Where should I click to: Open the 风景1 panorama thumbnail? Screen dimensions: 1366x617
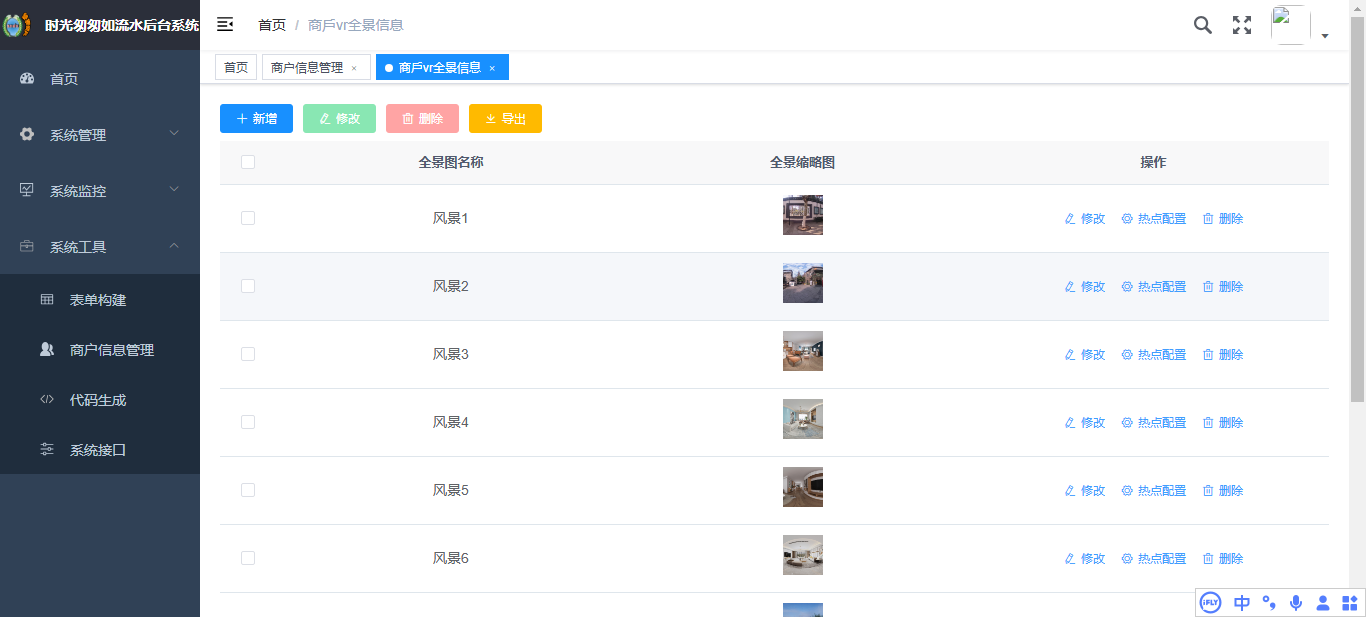[x=803, y=215]
